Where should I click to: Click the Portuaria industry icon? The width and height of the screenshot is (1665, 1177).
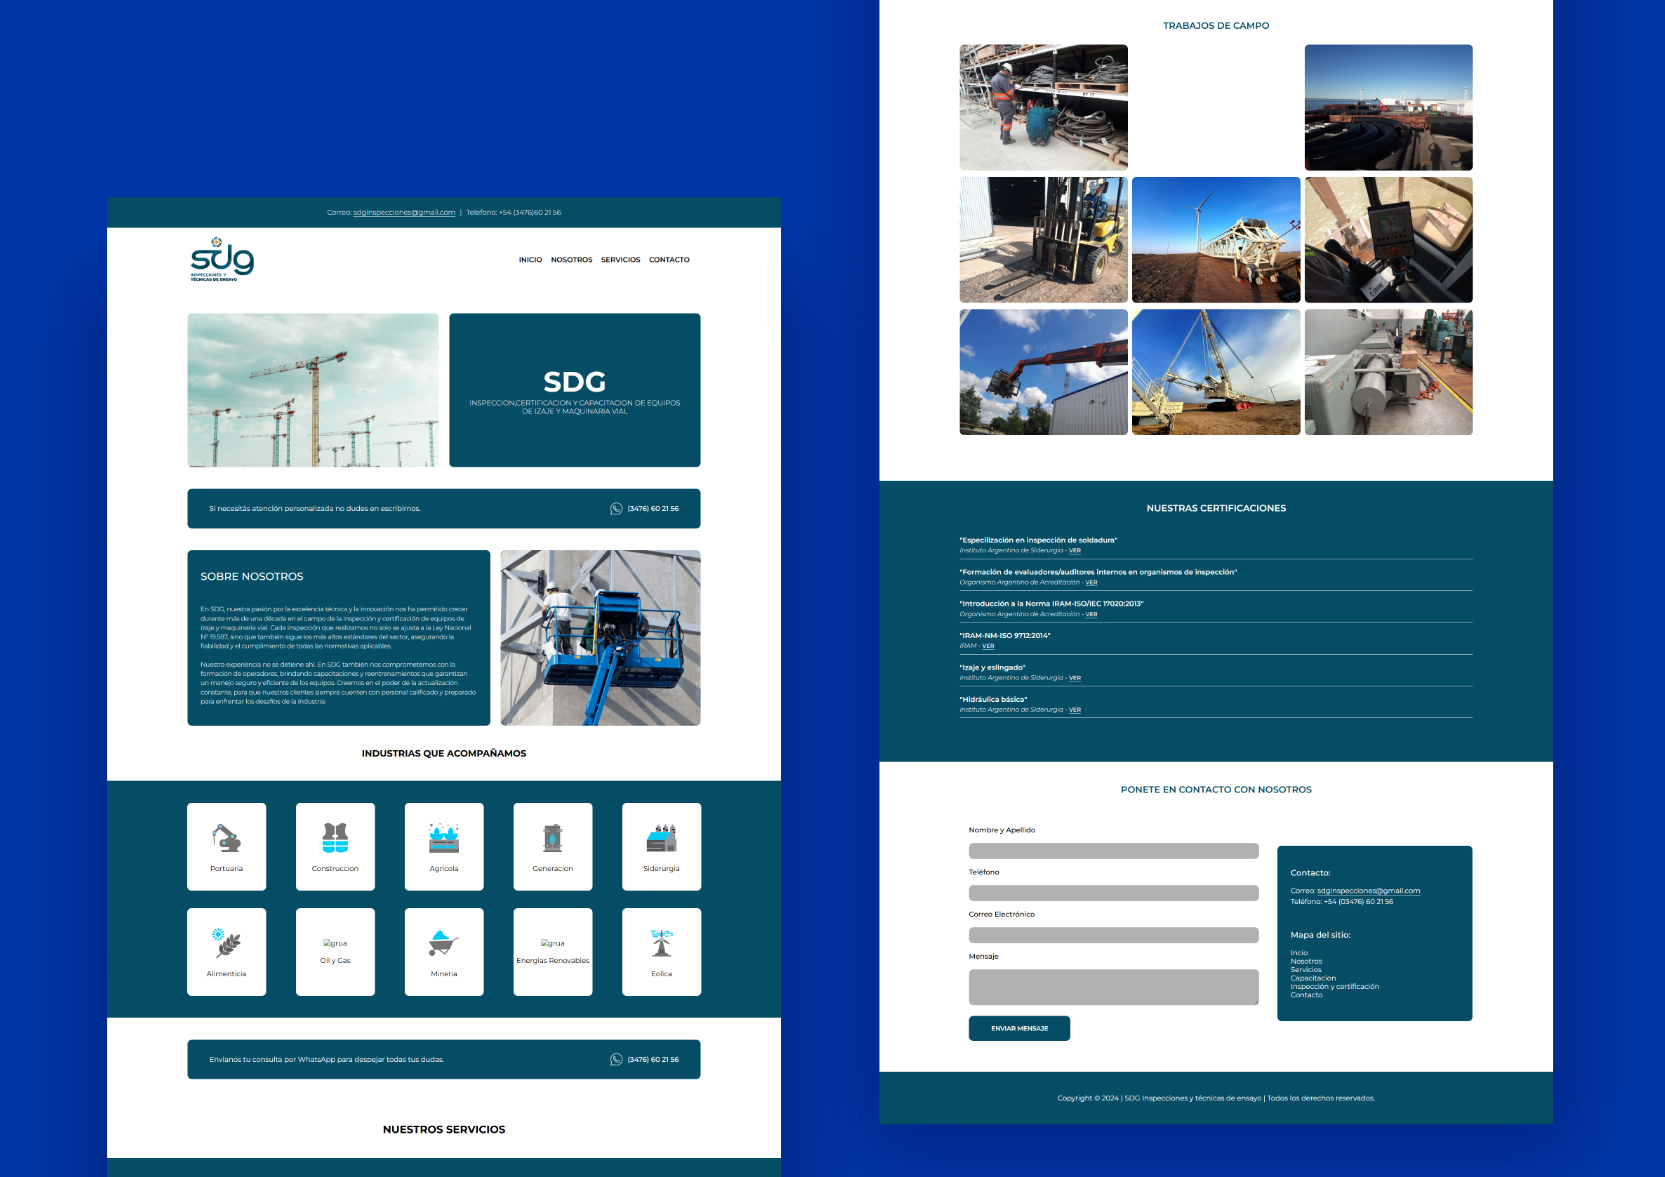click(226, 838)
